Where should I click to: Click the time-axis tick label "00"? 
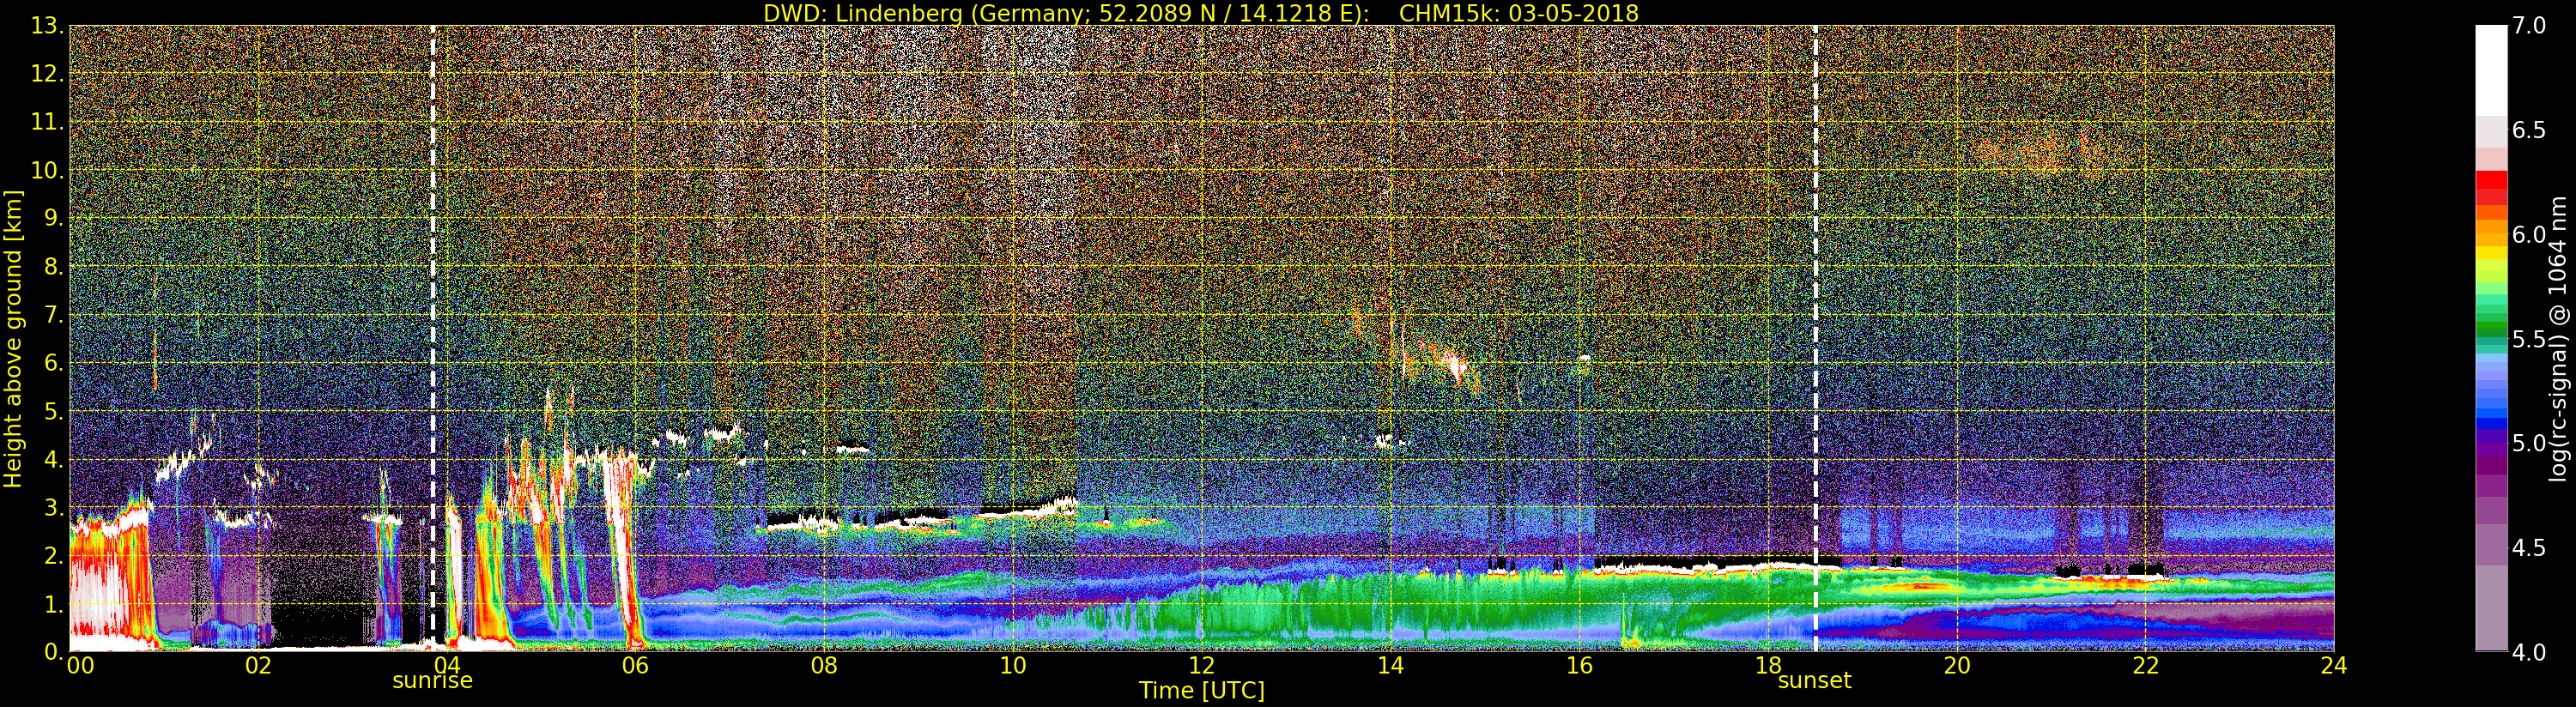(x=80, y=665)
